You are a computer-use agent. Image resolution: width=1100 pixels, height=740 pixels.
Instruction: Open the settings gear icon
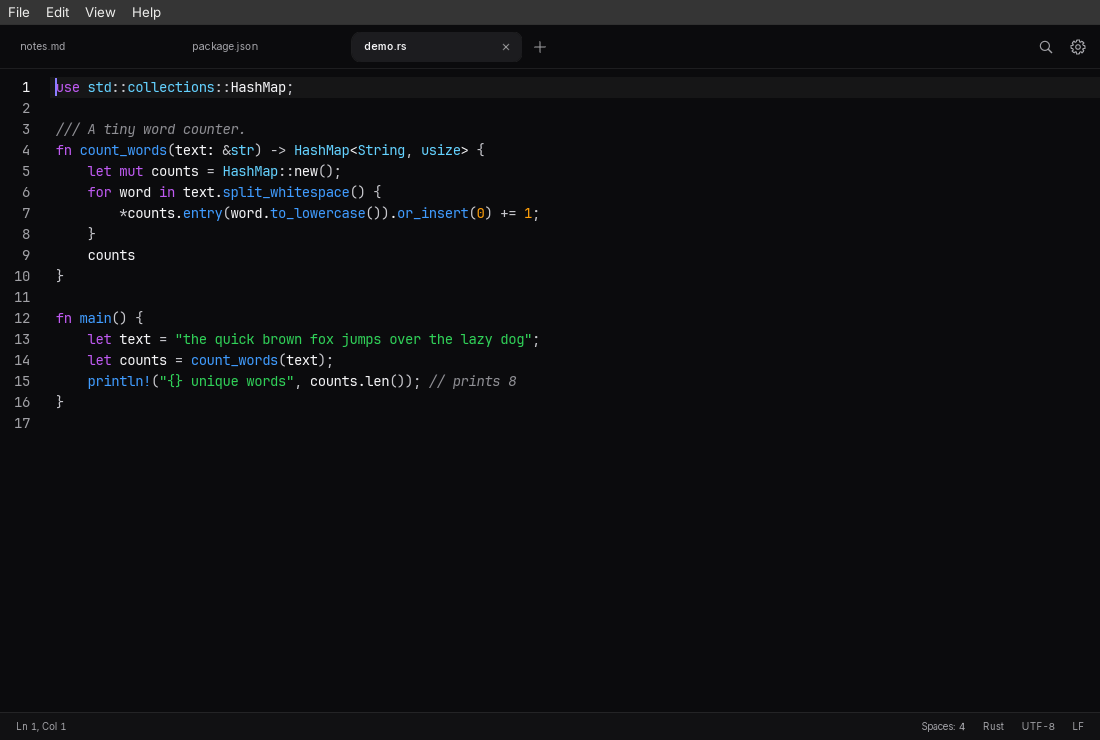[x=1078, y=47]
